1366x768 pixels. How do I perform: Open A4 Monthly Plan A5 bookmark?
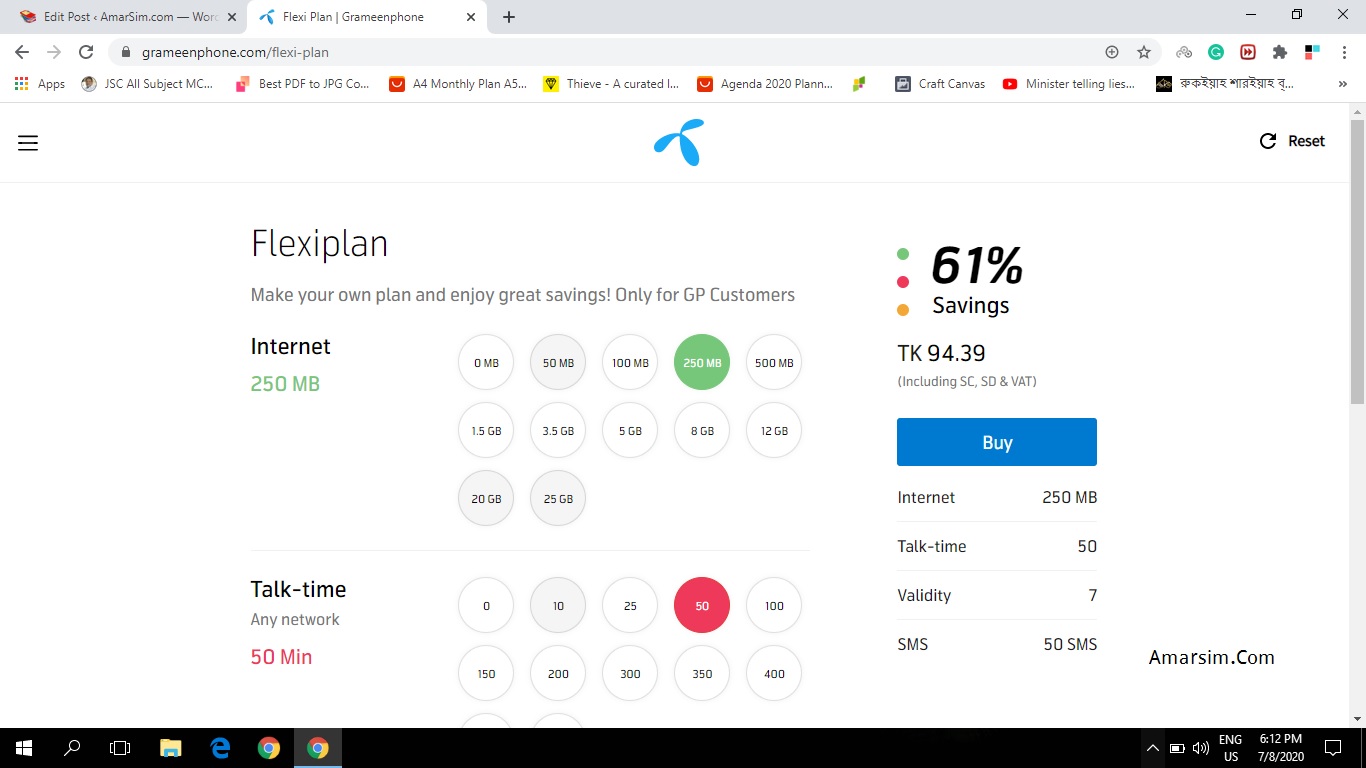[458, 84]
